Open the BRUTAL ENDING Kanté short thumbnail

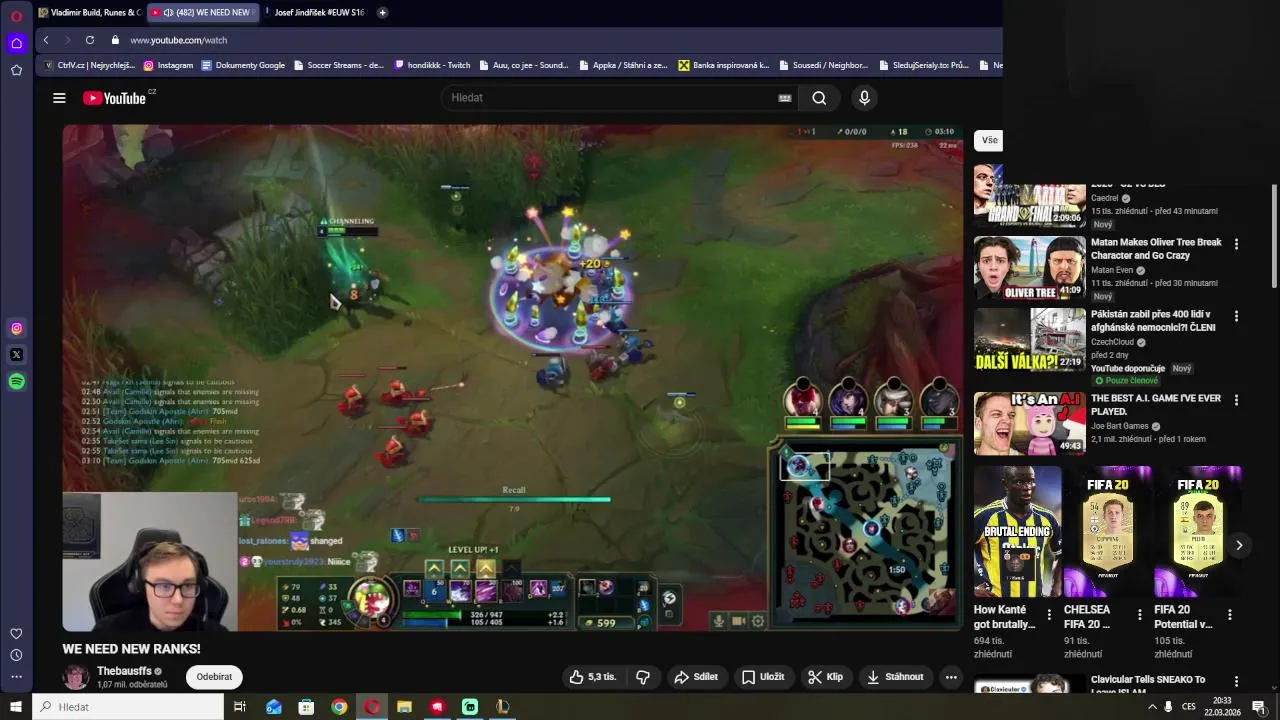pyautogui.click(x=1017, y=531)
